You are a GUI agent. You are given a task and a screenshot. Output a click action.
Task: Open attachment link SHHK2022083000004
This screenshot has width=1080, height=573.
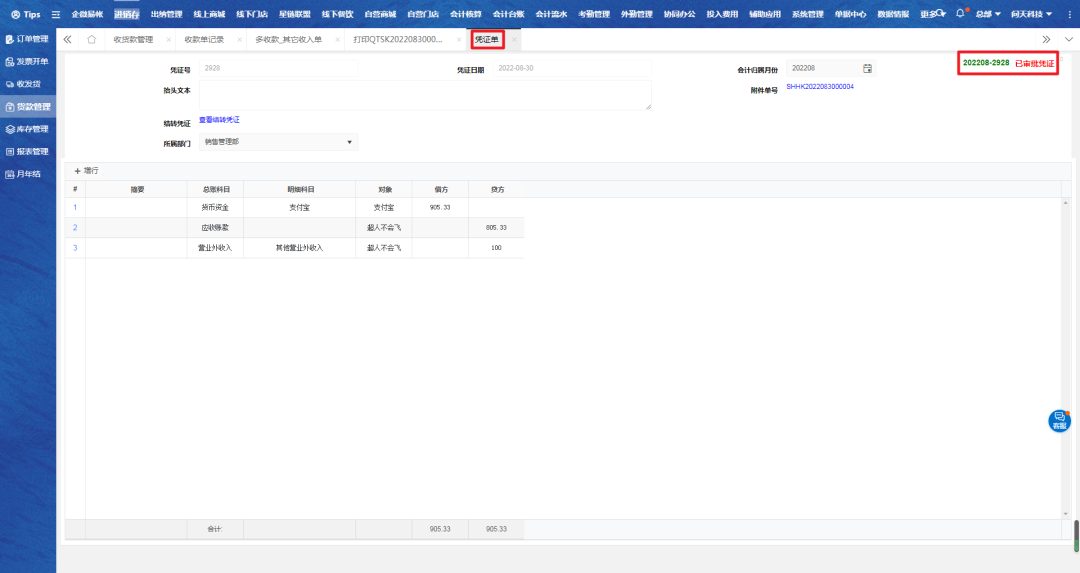coord(819,87)
